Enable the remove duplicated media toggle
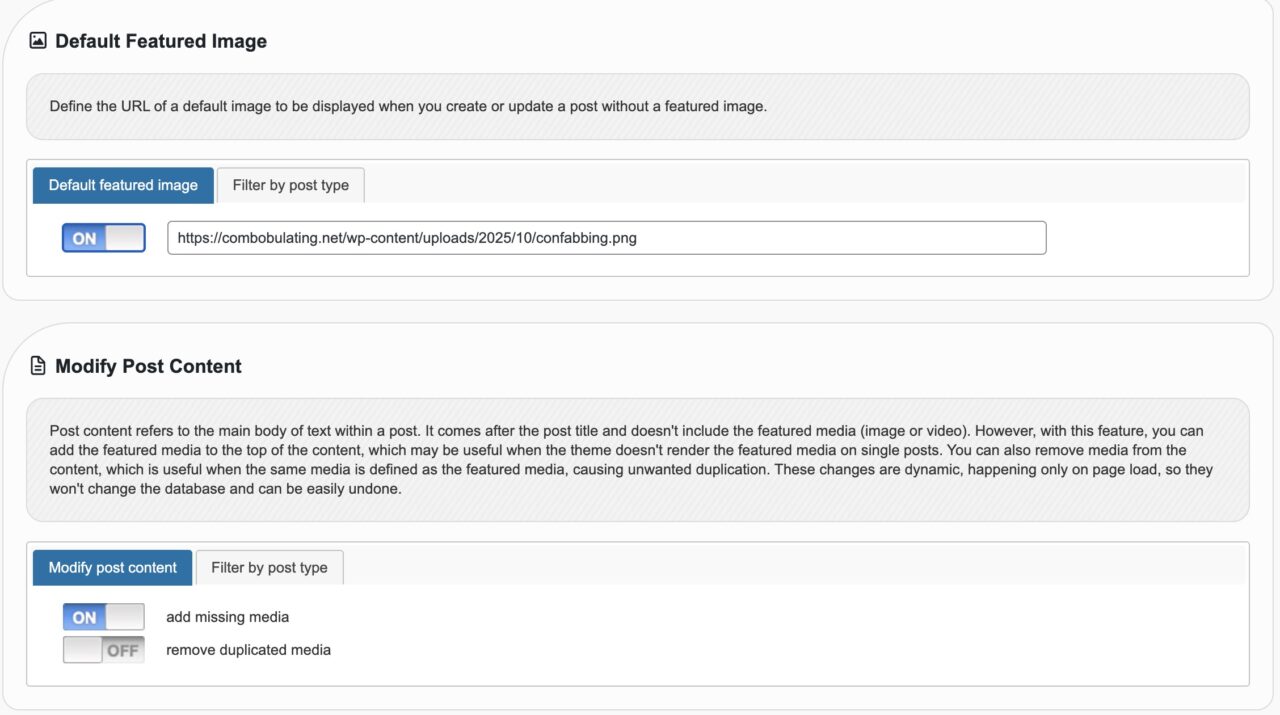This screenshot has width=1280, height=715. (104, 650)
